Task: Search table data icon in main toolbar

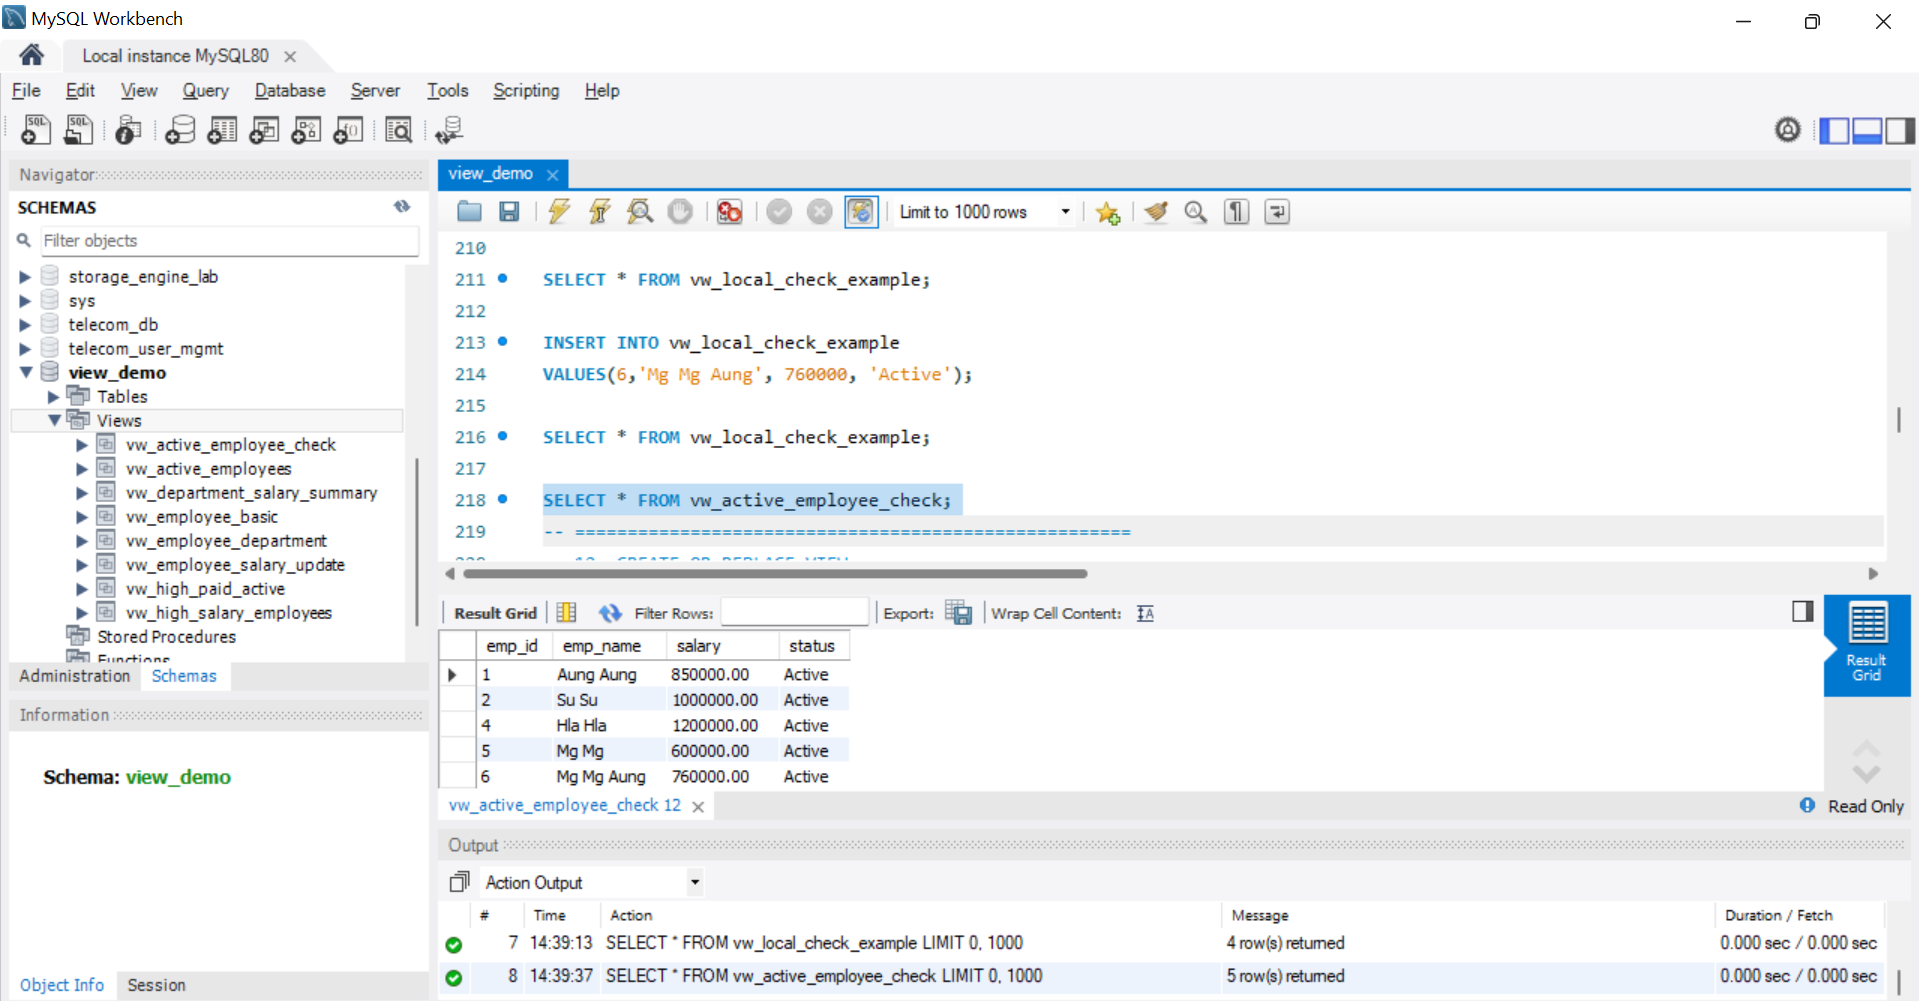Action: tap(398, 130)
